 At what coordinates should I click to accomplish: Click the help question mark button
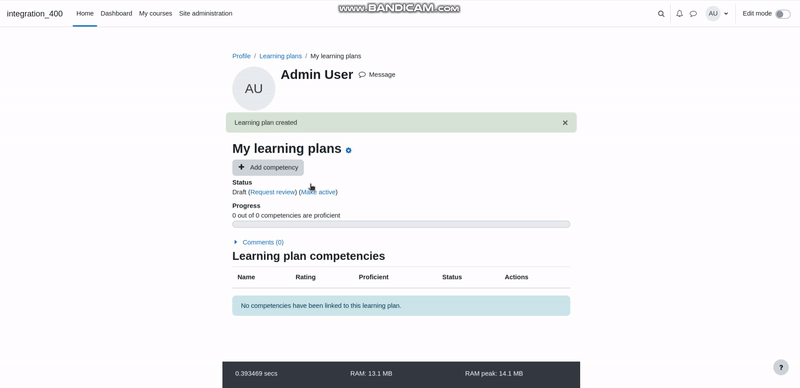[781, 367]
